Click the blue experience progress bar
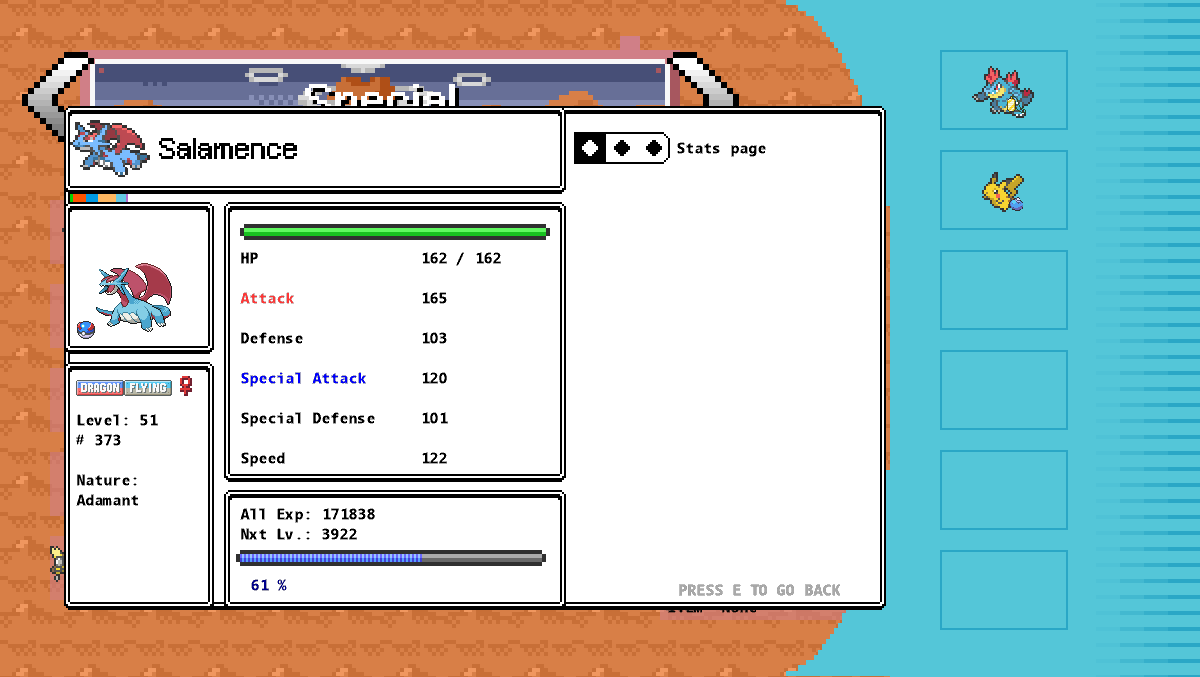Image resolution: width=1200 pixels, height=677 pixels. tap(391, 558)
